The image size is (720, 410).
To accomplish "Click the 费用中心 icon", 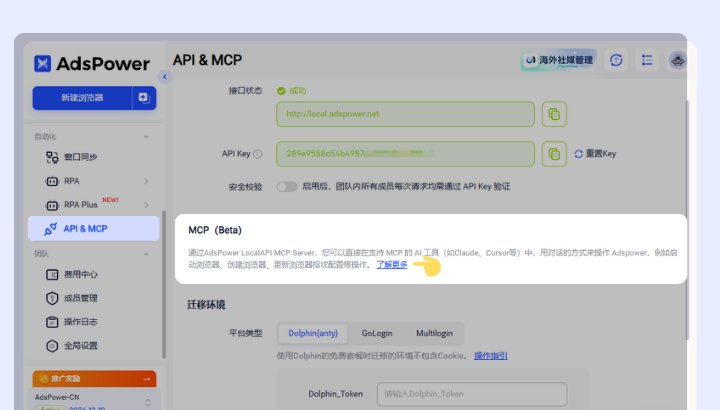I will (52, 275).
